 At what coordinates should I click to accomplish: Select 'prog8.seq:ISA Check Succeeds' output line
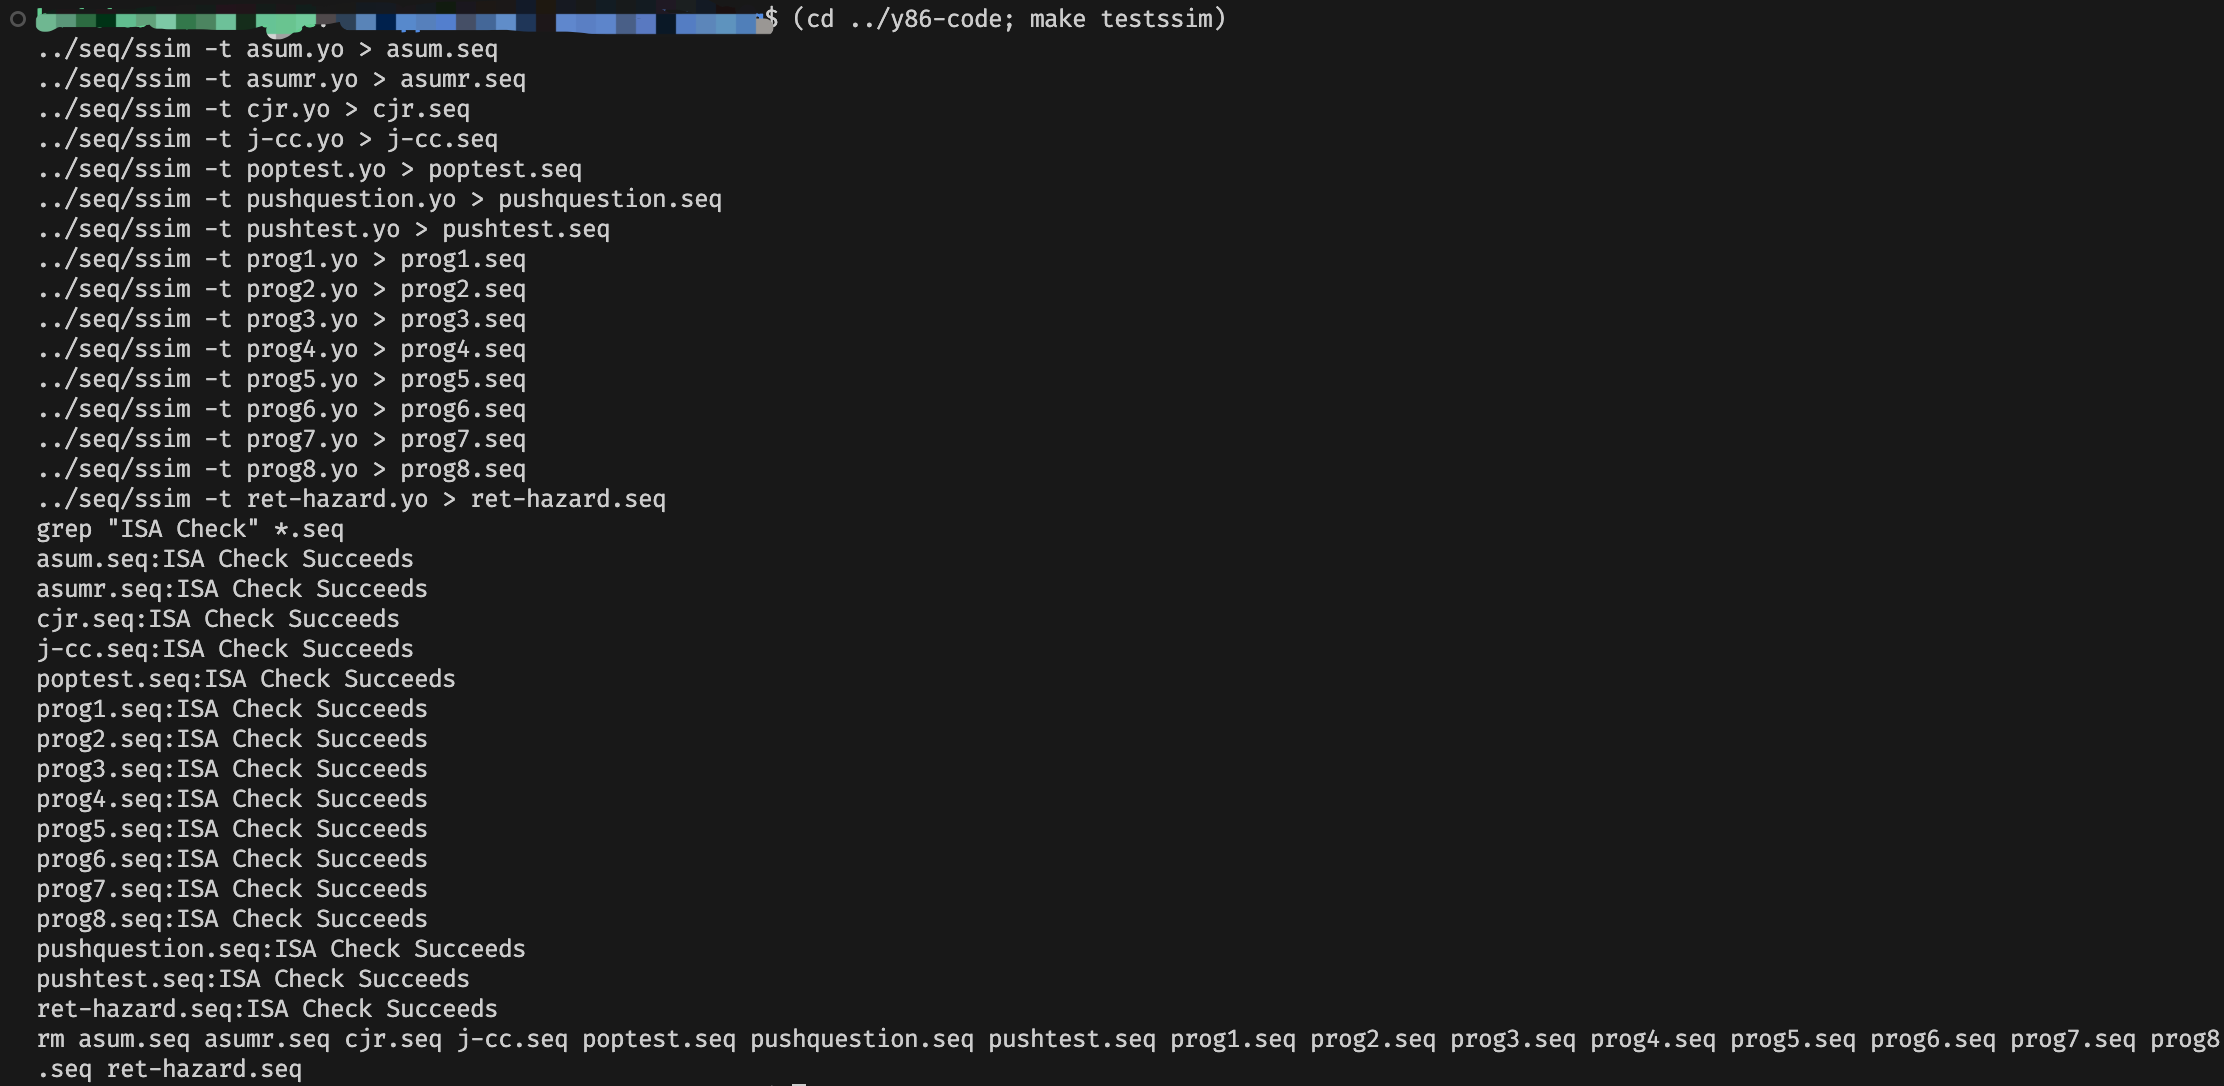(x=231, y=918)
